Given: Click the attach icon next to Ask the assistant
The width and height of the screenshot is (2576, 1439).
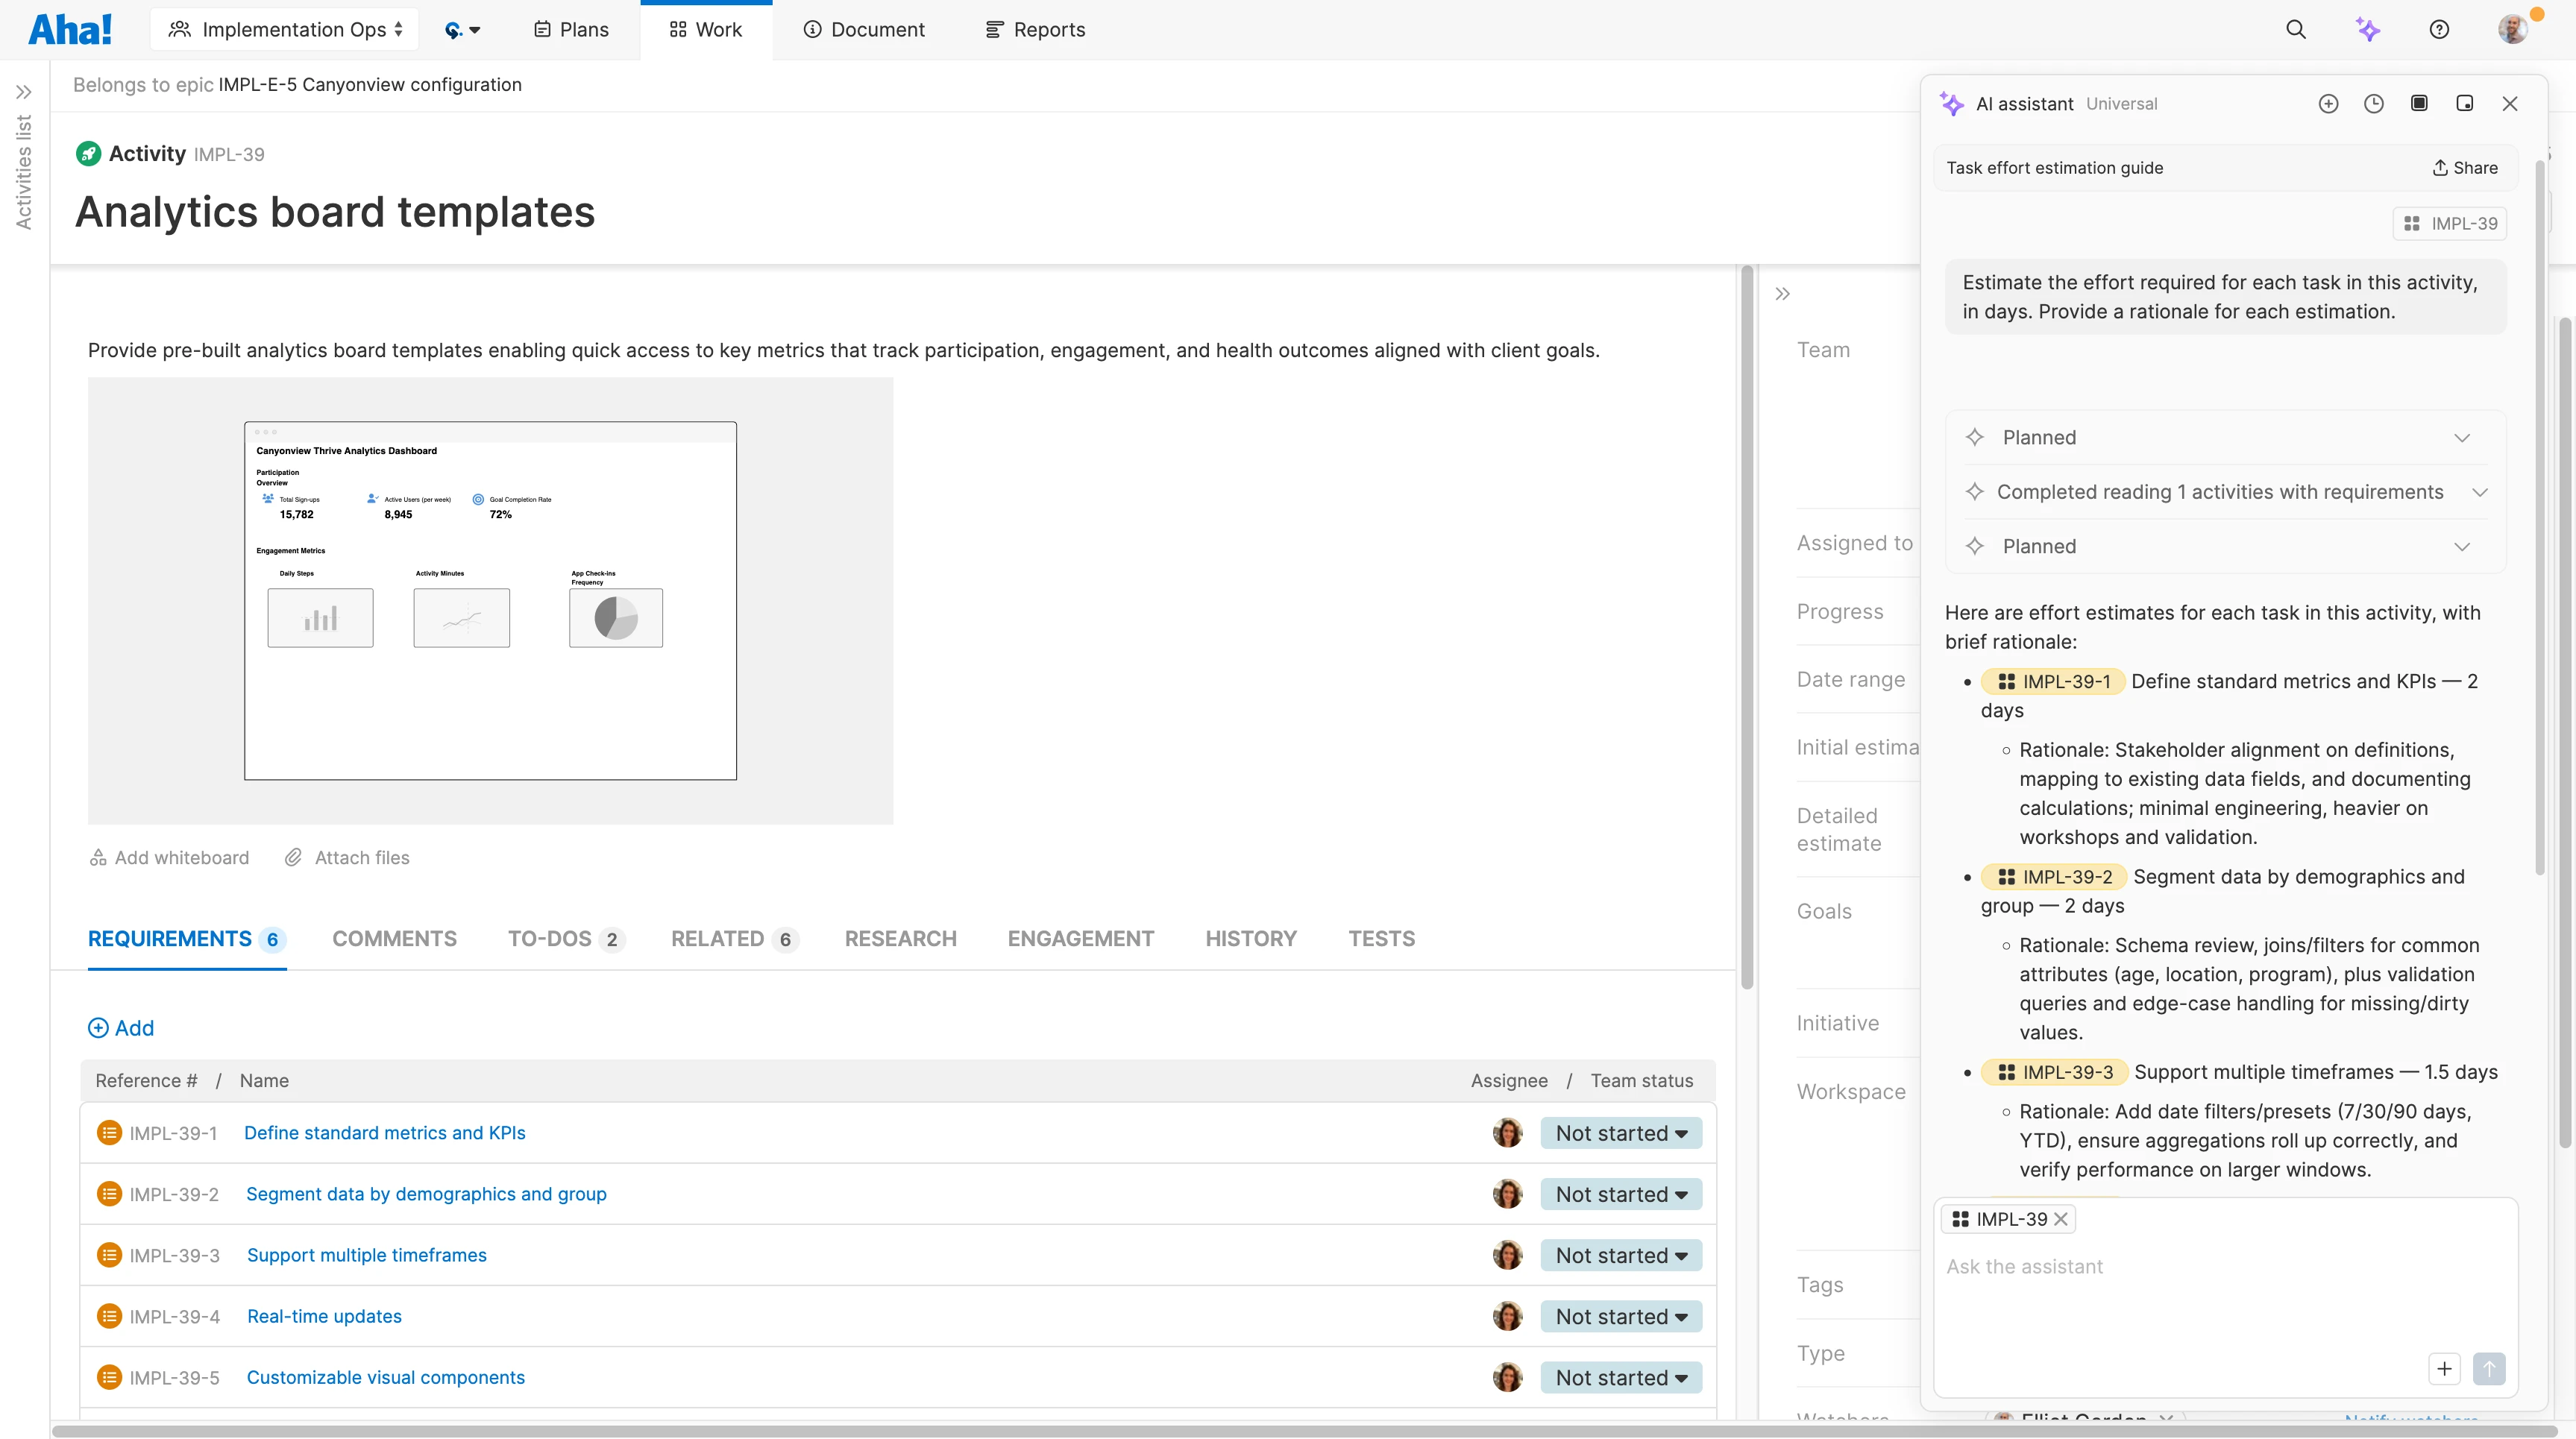Looking at the screenshot, I should click(2446, 1369).
